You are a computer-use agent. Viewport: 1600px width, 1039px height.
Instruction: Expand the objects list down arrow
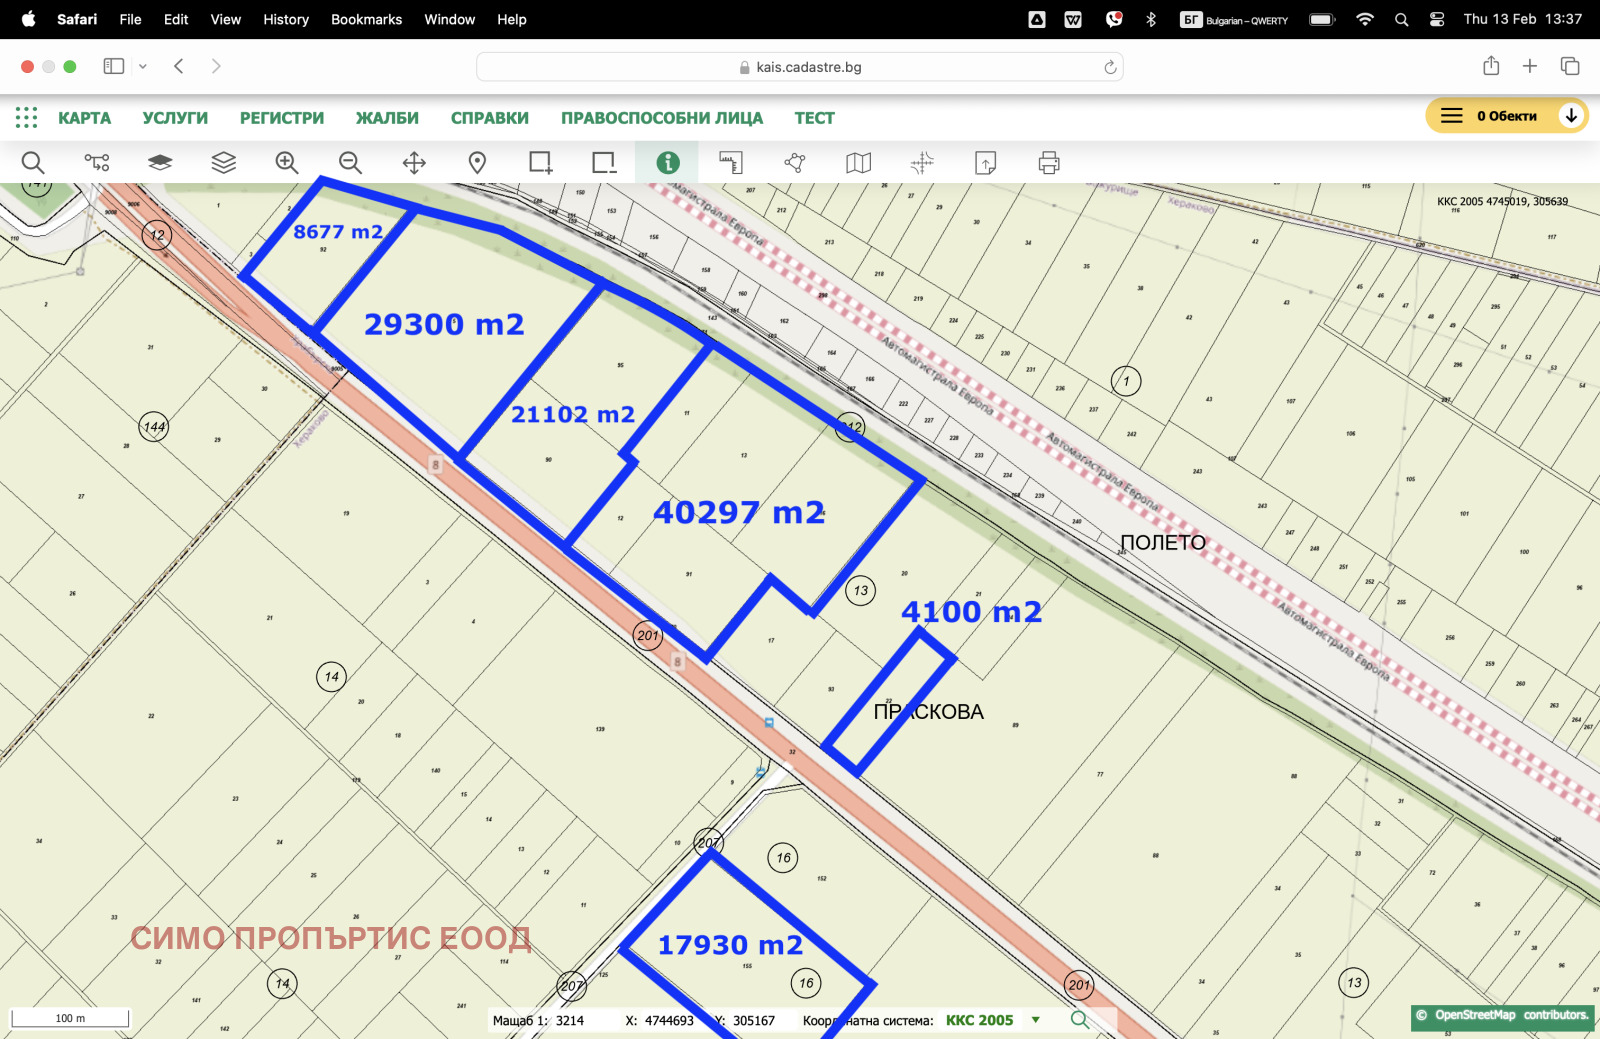pos(1571,116)
